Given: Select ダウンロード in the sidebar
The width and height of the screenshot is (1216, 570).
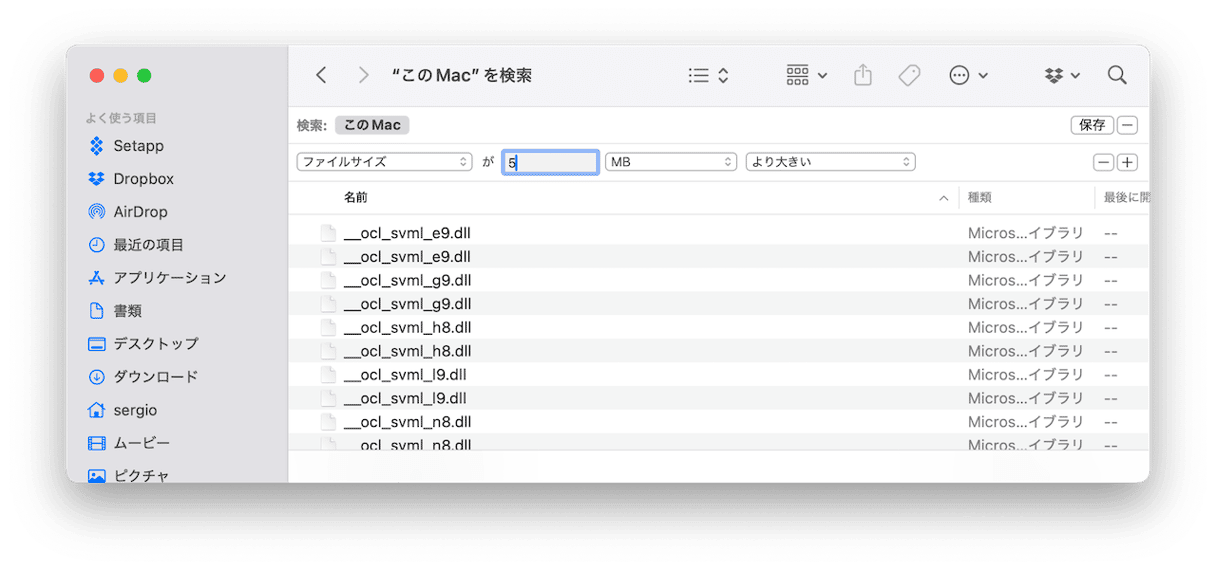Looking at the screenshot, I should click(x=155, y=377).
